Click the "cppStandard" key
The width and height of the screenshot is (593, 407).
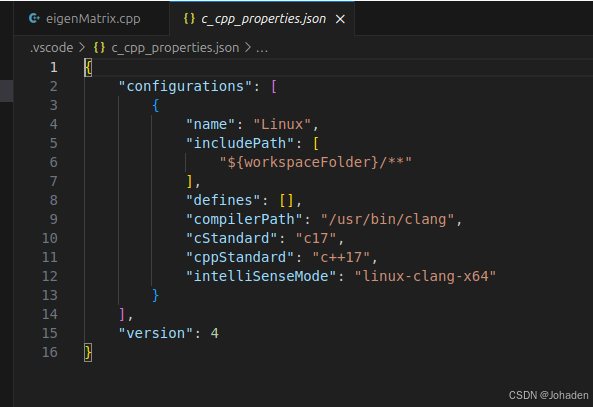[x=240, y=257]
